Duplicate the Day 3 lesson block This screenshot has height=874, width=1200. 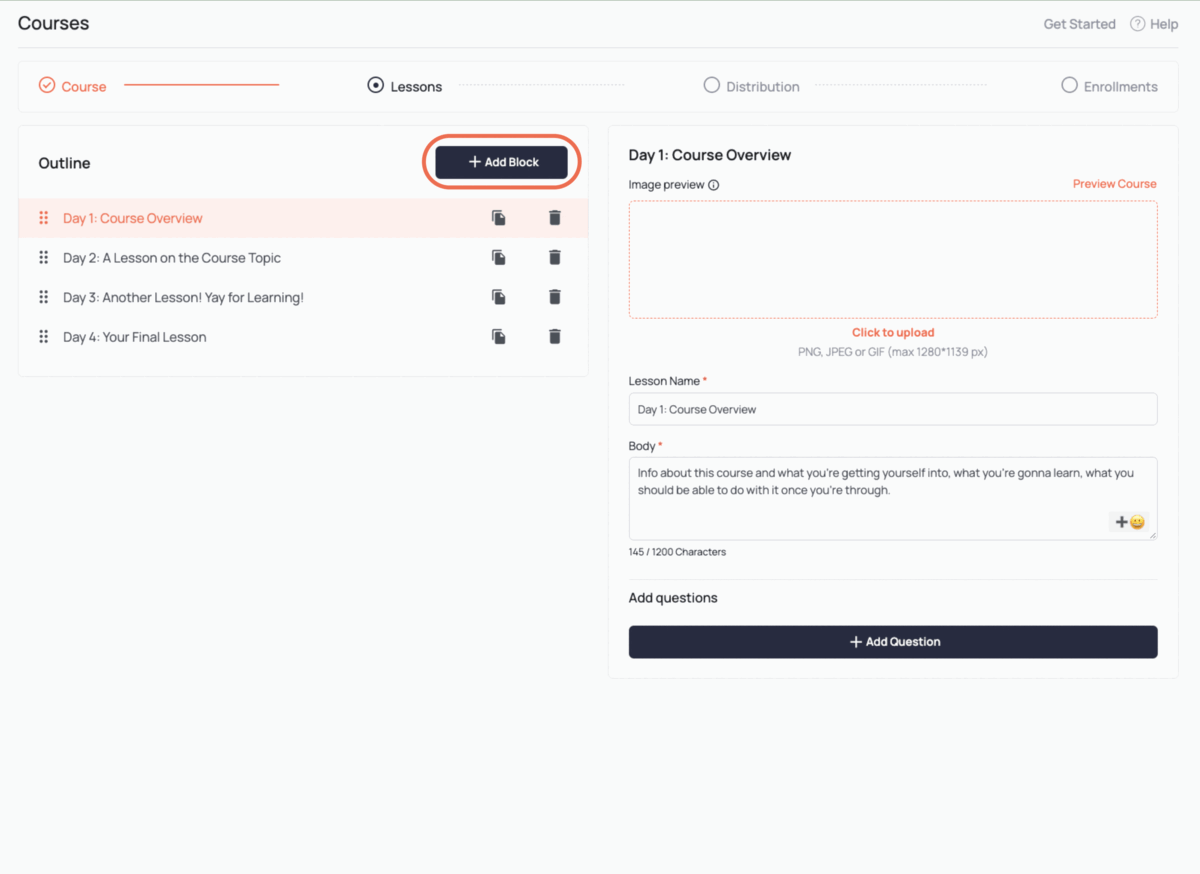pyautogui.click(x=498, y=297)
